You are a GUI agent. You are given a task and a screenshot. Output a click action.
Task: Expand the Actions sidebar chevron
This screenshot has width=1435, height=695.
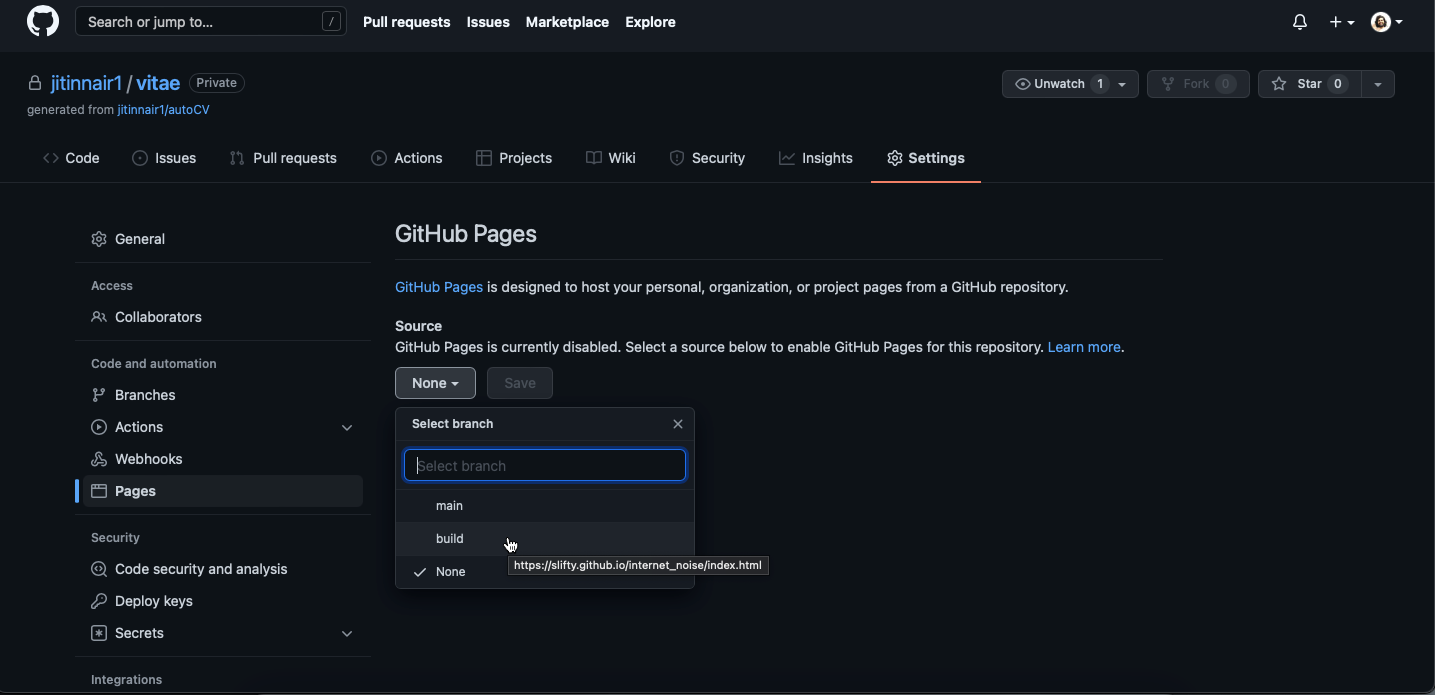[347, 428]
